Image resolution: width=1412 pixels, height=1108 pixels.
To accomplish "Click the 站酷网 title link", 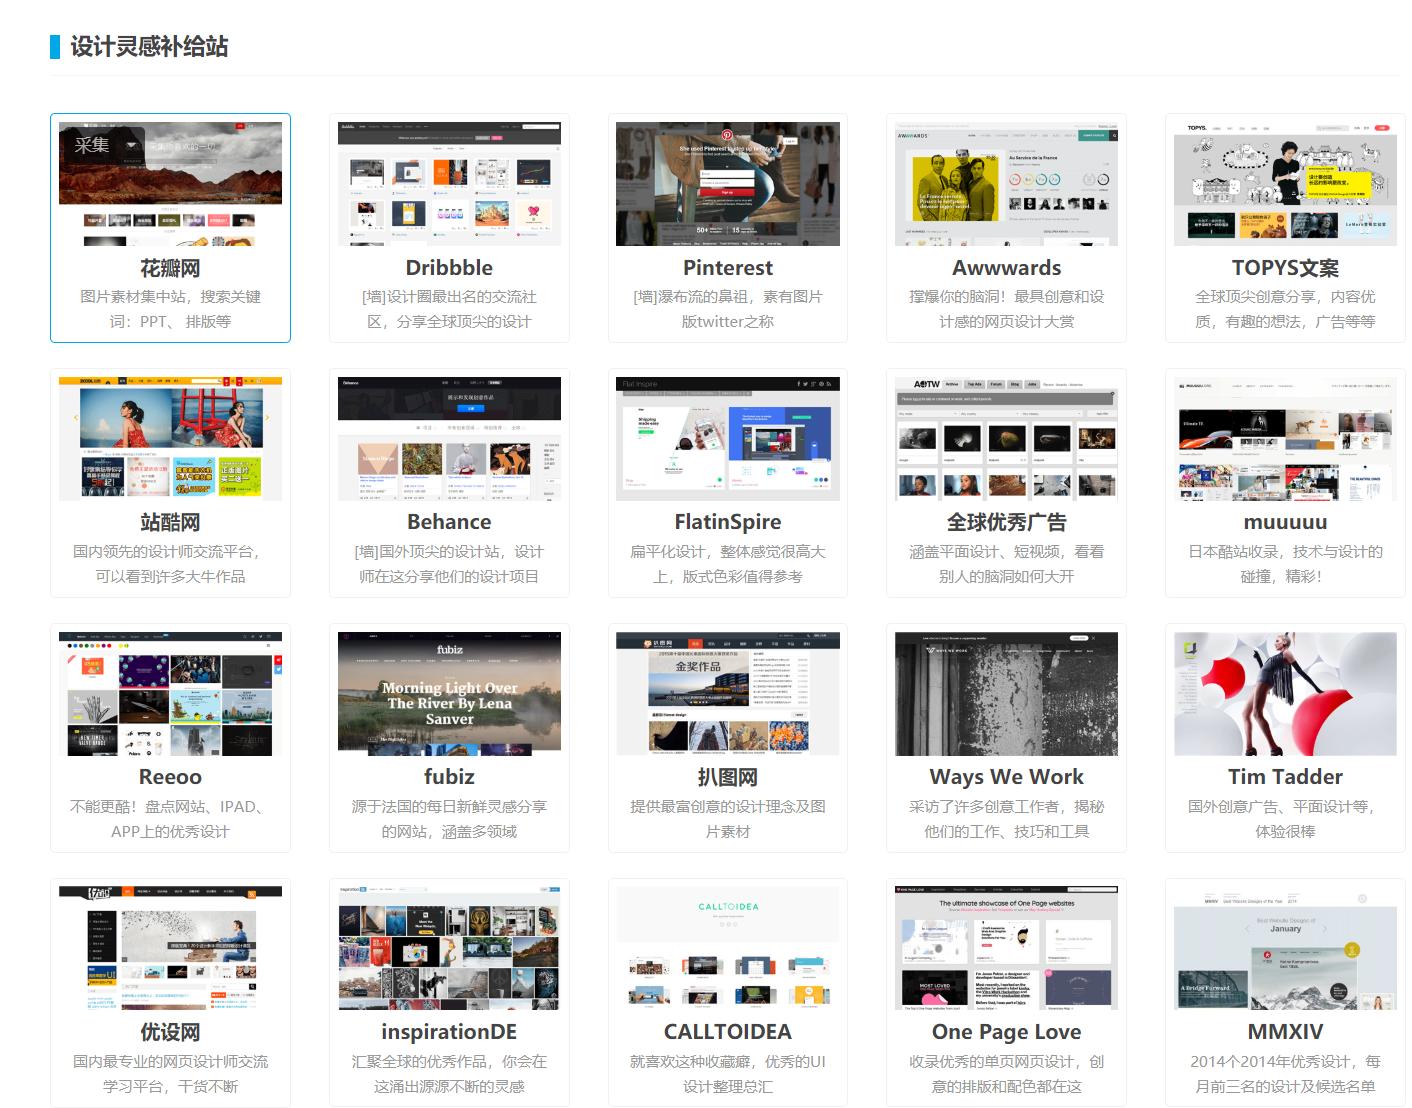I will point(170,523).
